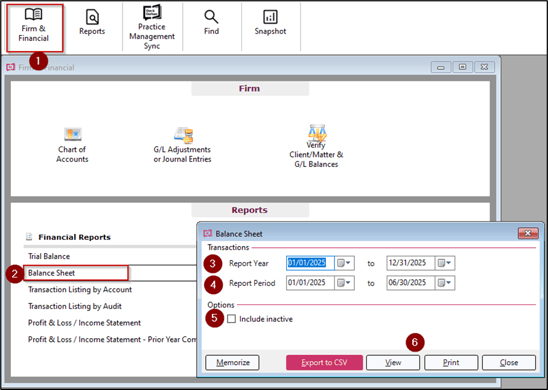Select the Trial Balance report
The image size is (548, 390).
click(x=49, y=256)
